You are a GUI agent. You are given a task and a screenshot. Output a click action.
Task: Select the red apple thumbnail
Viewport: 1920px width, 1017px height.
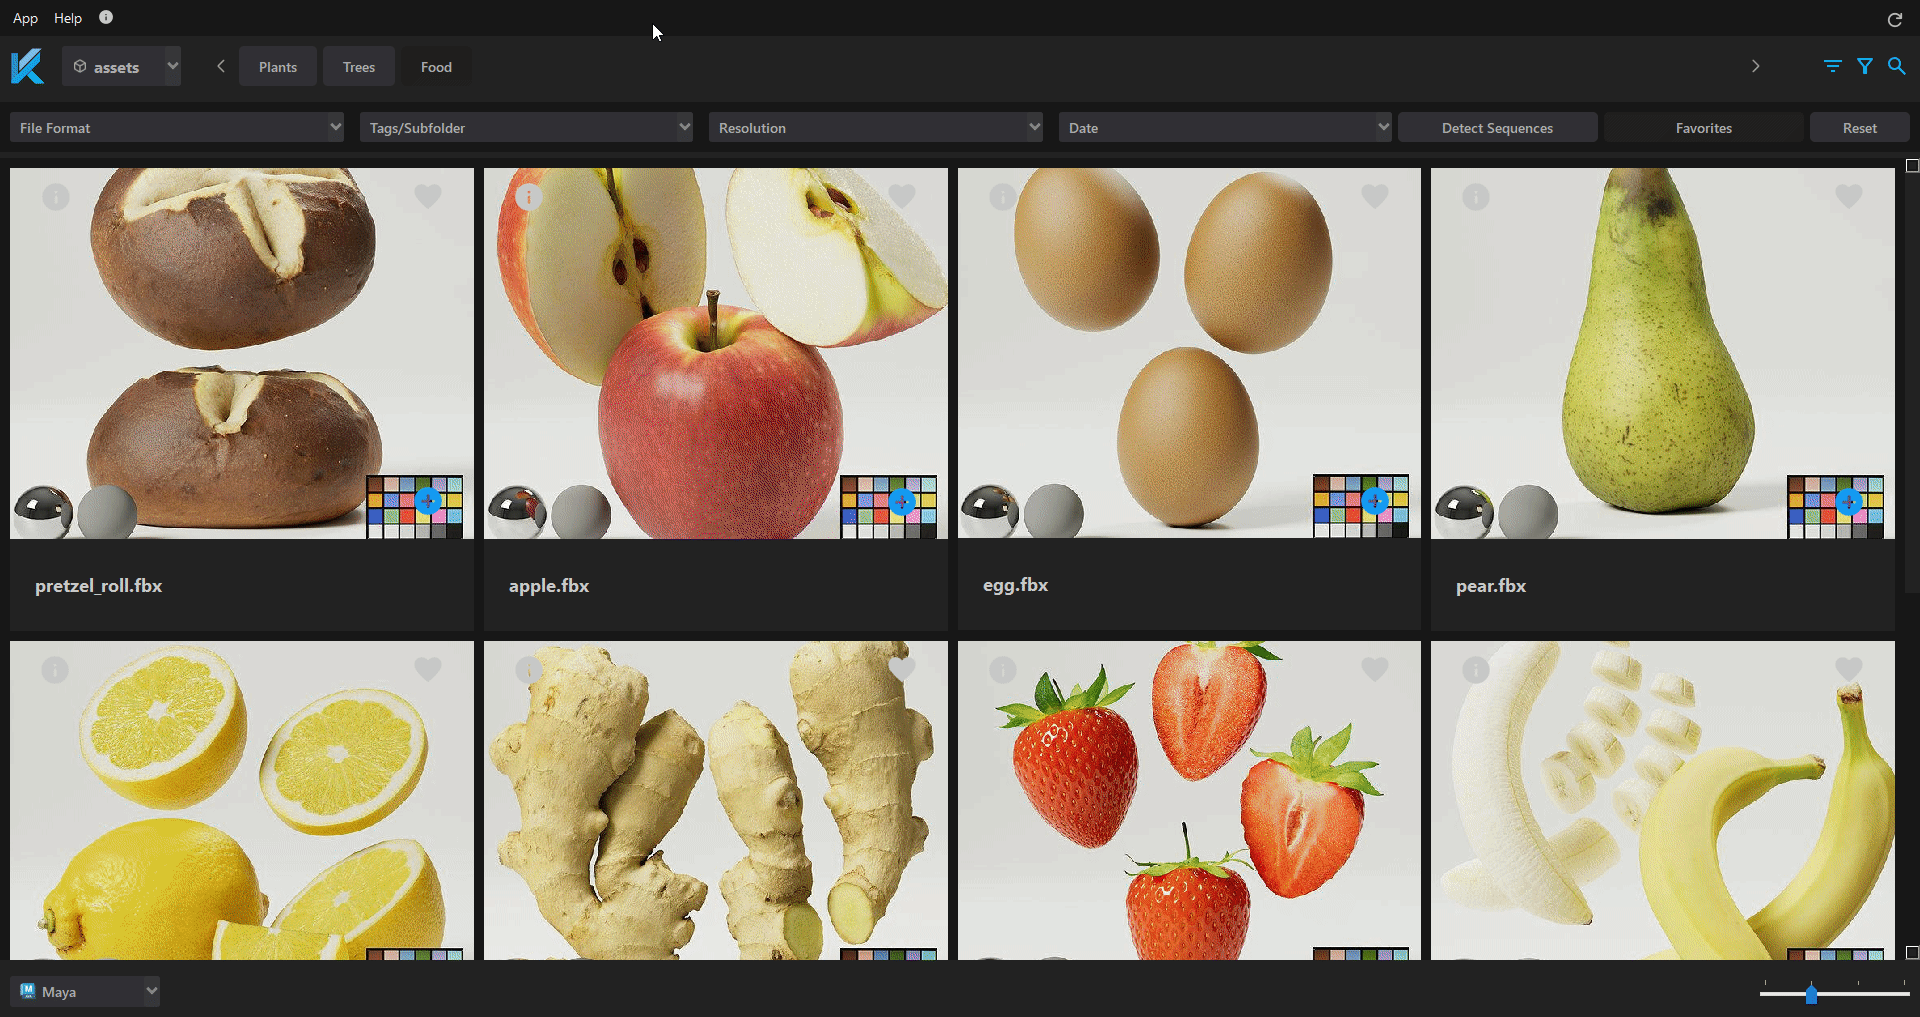pos(716,353)
